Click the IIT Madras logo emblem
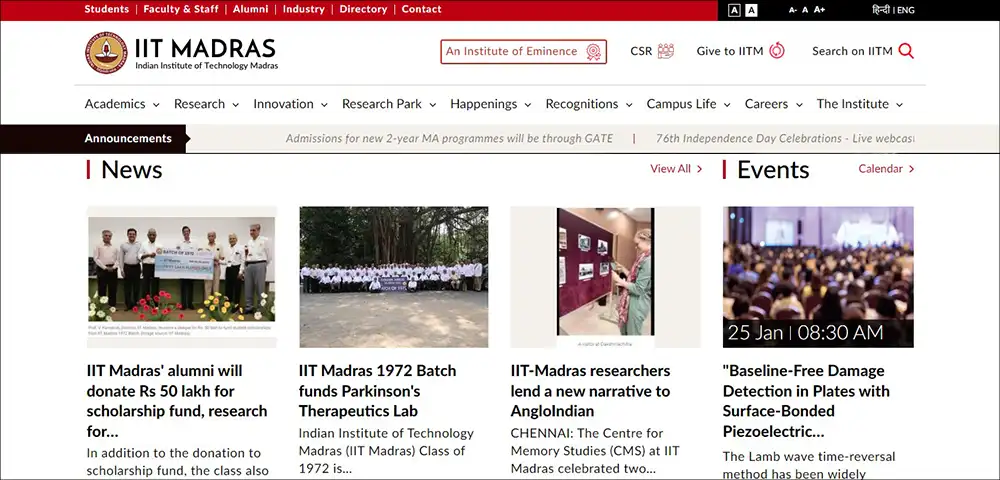The width and height of the screenshot is (1000, 480). point(107,52)
